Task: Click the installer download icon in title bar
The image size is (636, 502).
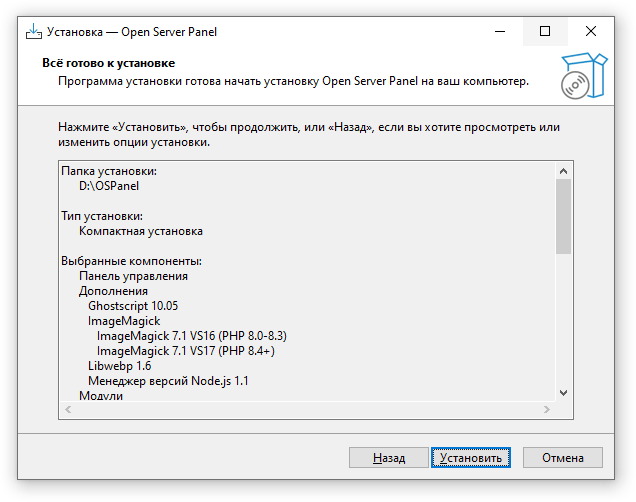Action: 34,32
